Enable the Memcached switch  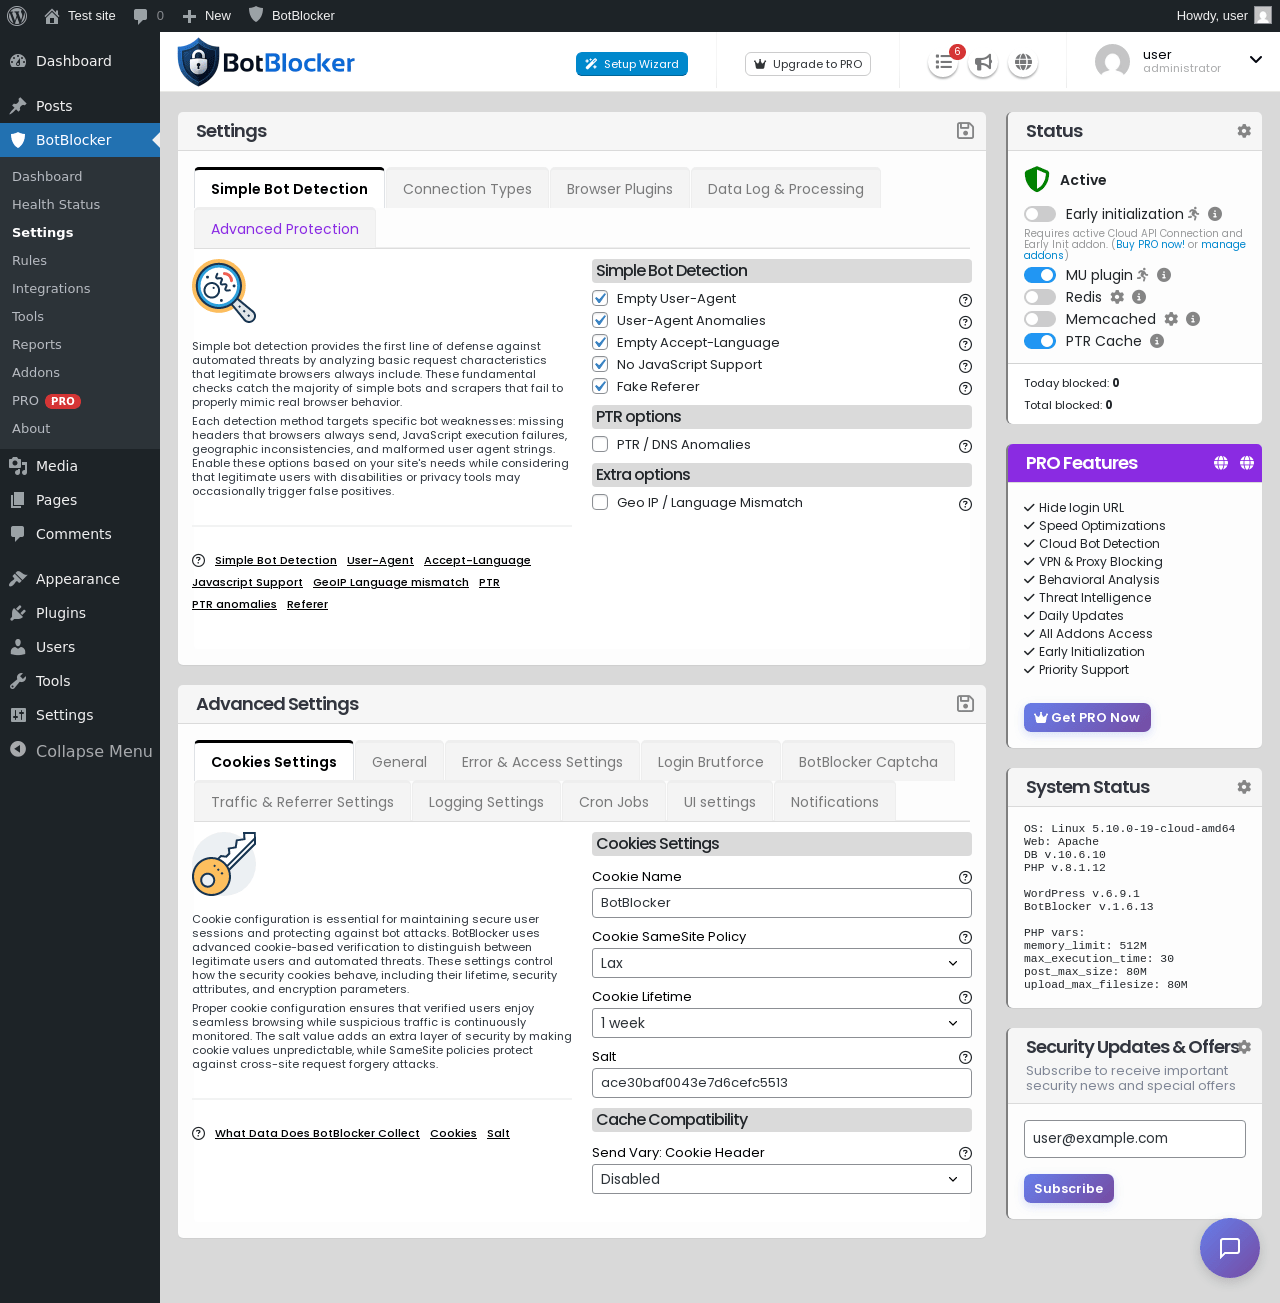click(x=1040, y=319)
